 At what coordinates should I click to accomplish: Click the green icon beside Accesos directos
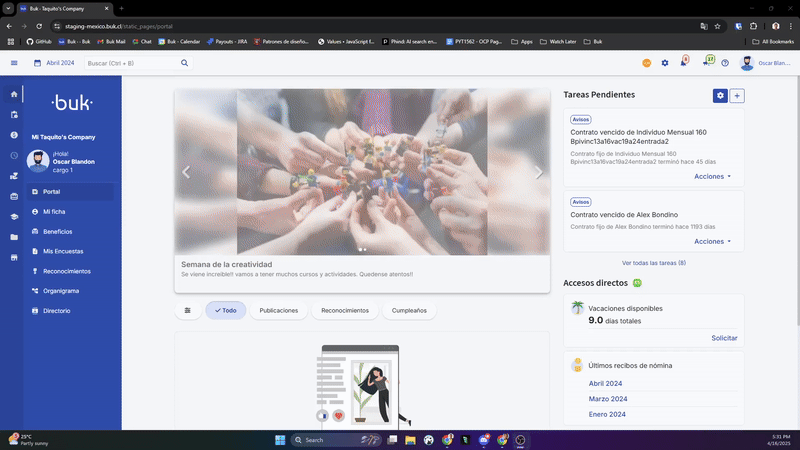click(637, 283)
